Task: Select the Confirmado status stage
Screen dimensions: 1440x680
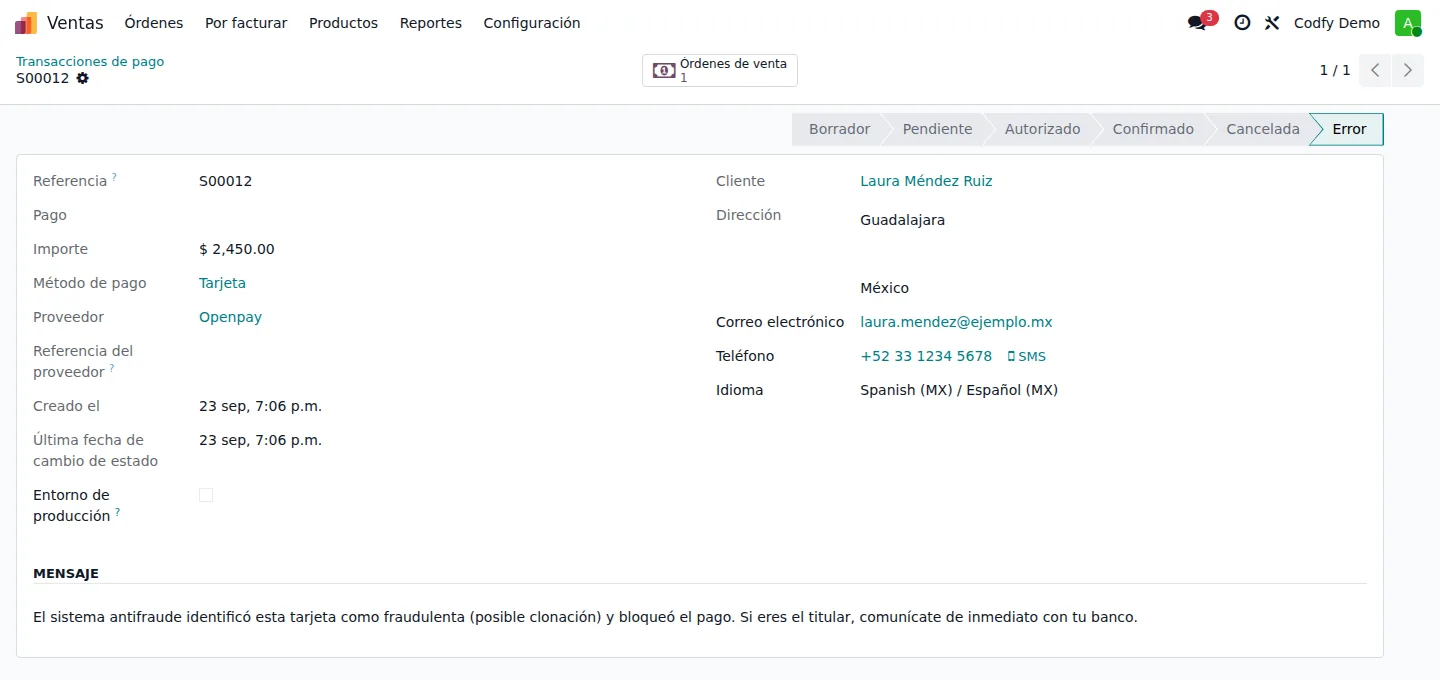Action: [x=1153, y=129]
